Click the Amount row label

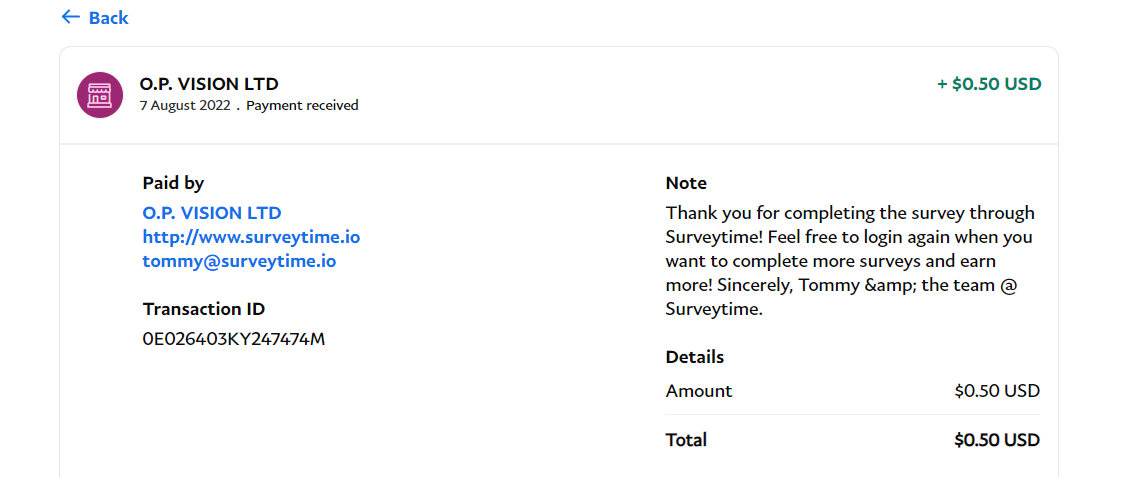(698, 391)
